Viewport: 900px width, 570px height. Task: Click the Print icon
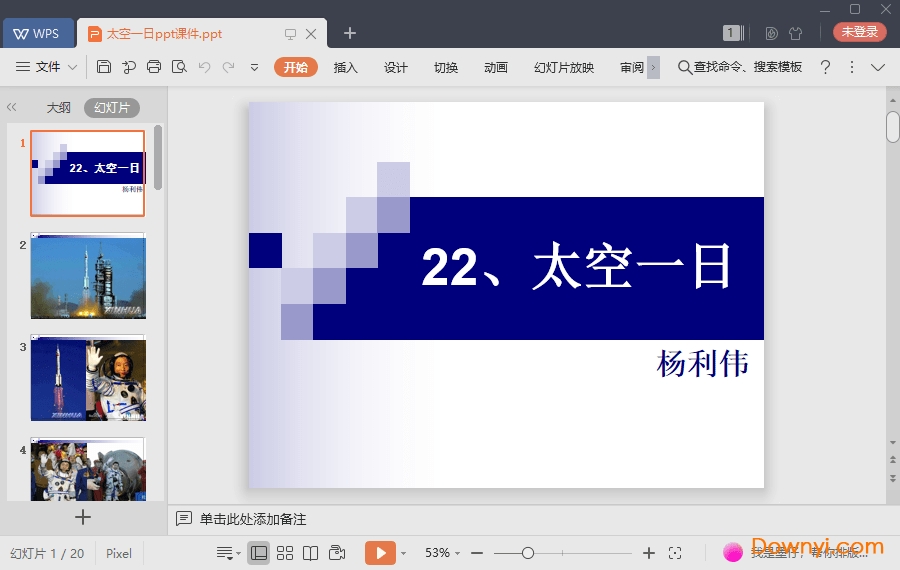(x=154, y=67)
